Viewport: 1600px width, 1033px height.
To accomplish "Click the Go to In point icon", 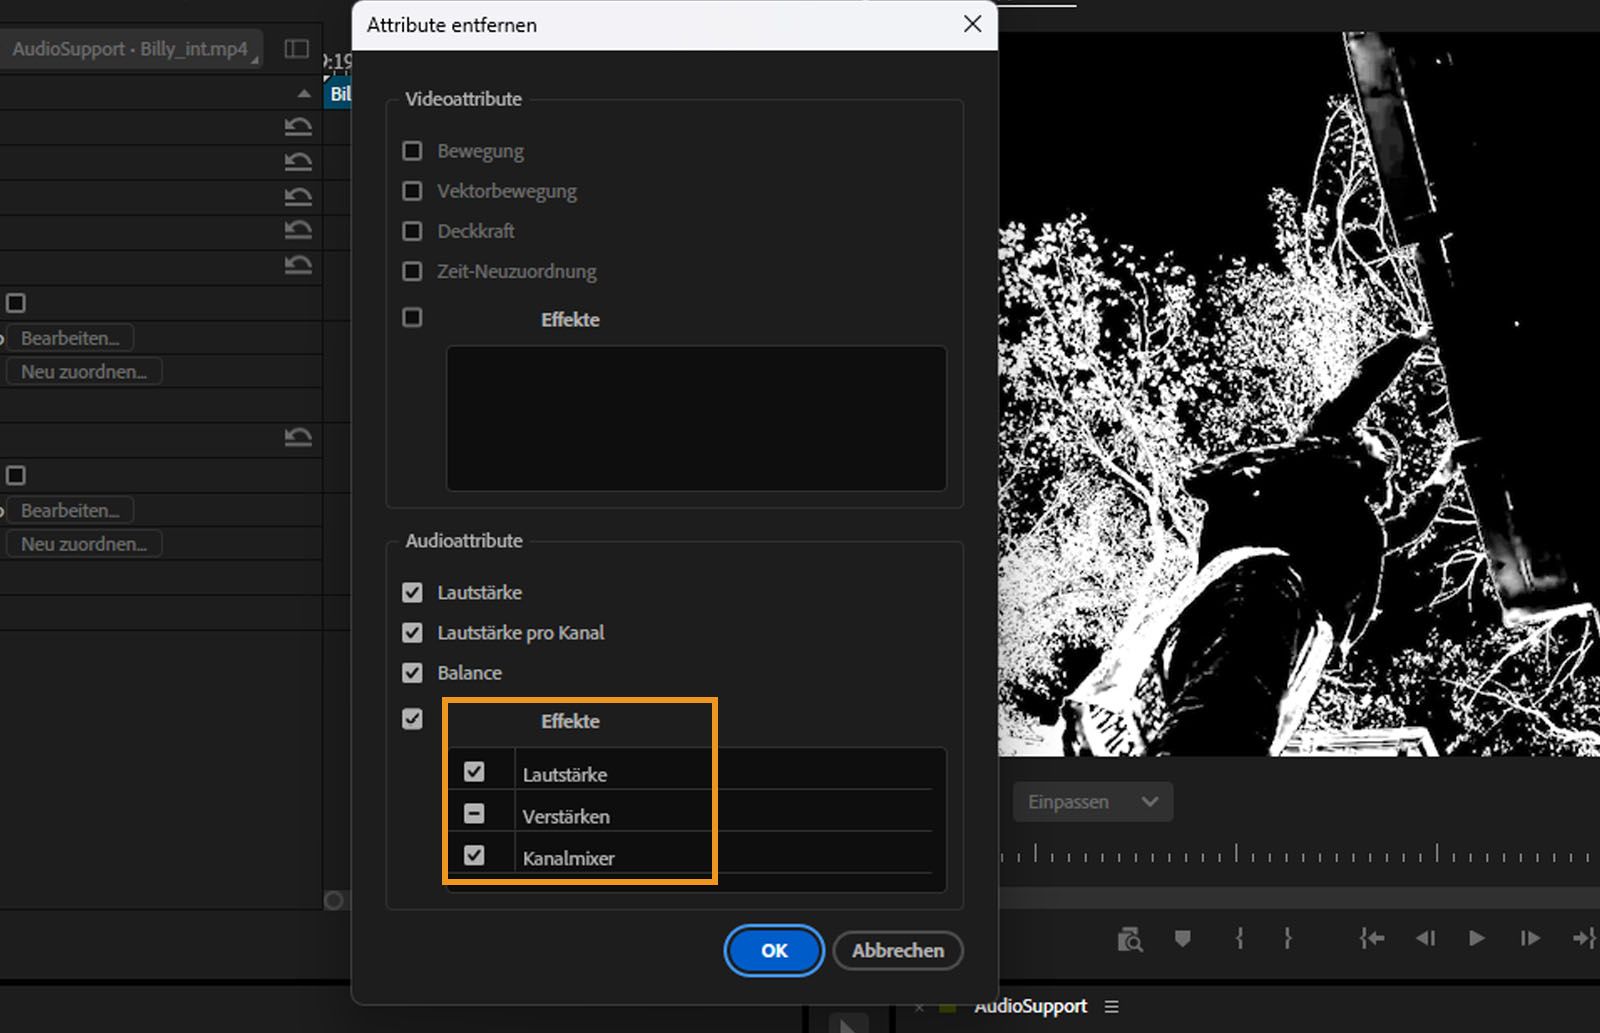I will pos(1371,938).
